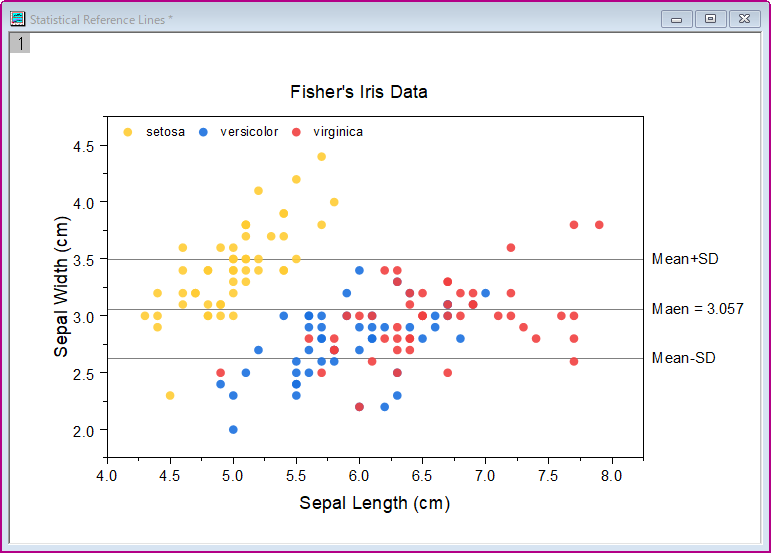Screen dimensions: 771x553
Task: Click the 4.5 tick label on Y axis
Action: pos(84,146)
